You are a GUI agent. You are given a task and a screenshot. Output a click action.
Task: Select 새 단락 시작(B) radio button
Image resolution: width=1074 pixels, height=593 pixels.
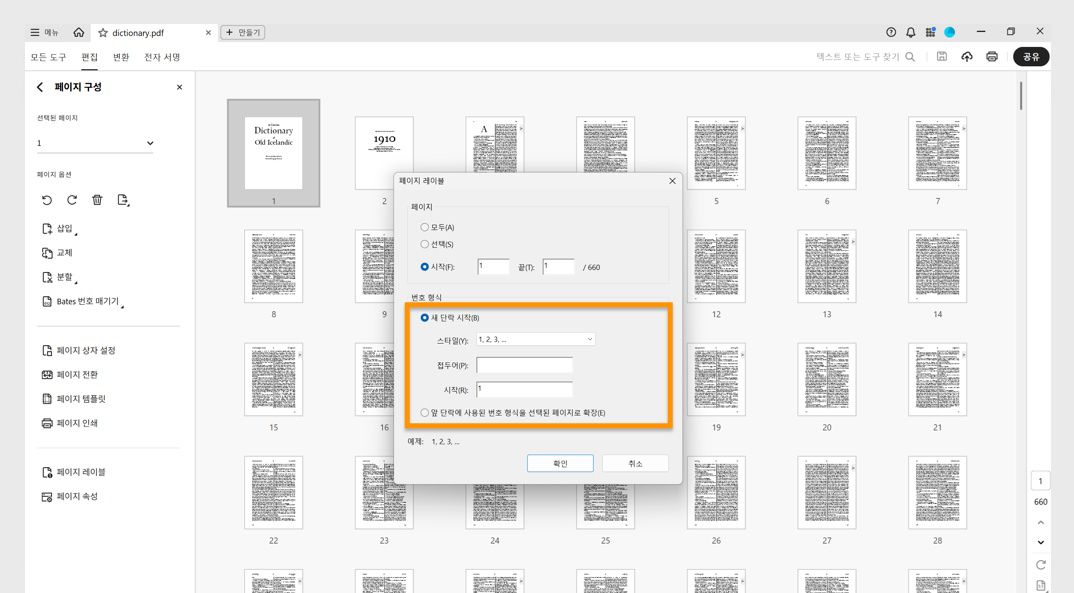425,318
